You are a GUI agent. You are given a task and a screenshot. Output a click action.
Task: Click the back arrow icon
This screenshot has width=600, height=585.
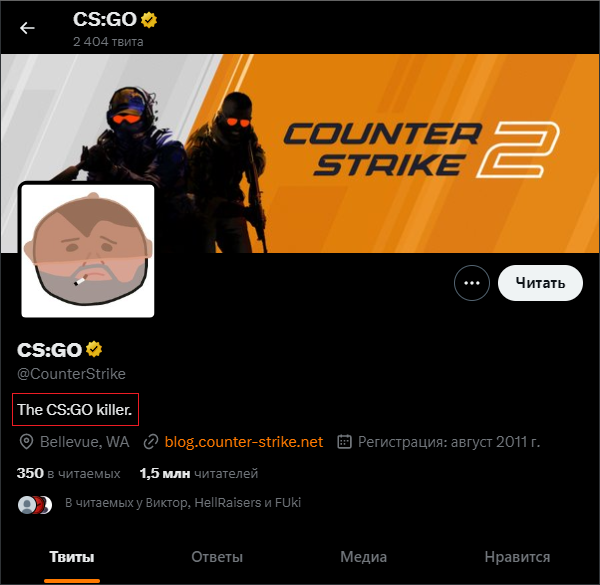[x=27, y=28]
